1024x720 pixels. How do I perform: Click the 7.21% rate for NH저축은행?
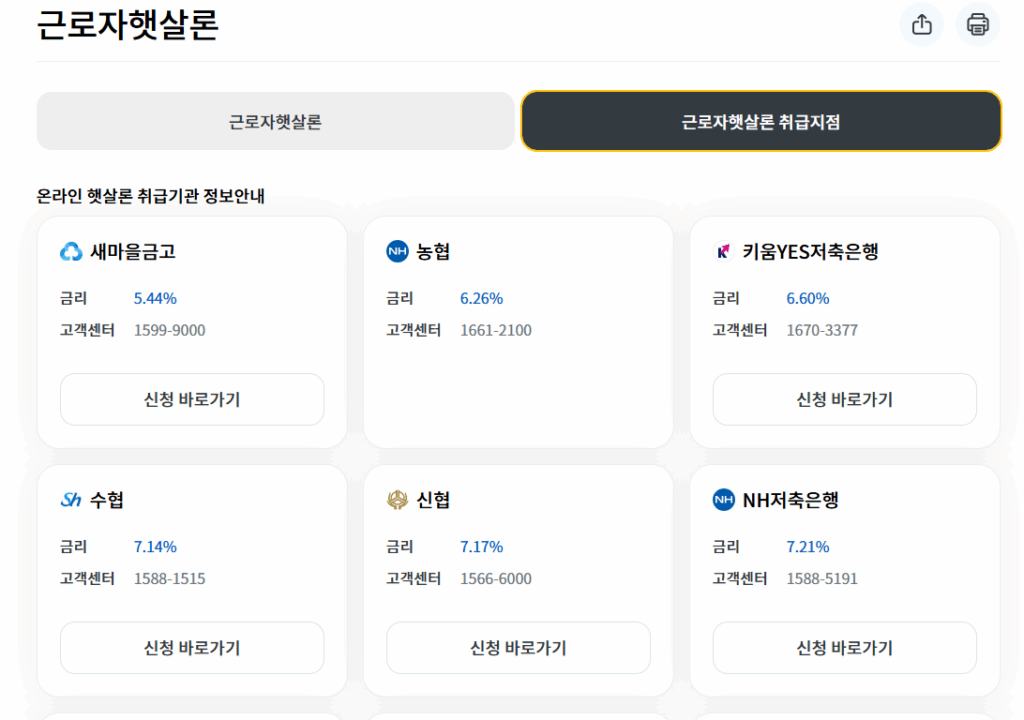click(808, 547)
